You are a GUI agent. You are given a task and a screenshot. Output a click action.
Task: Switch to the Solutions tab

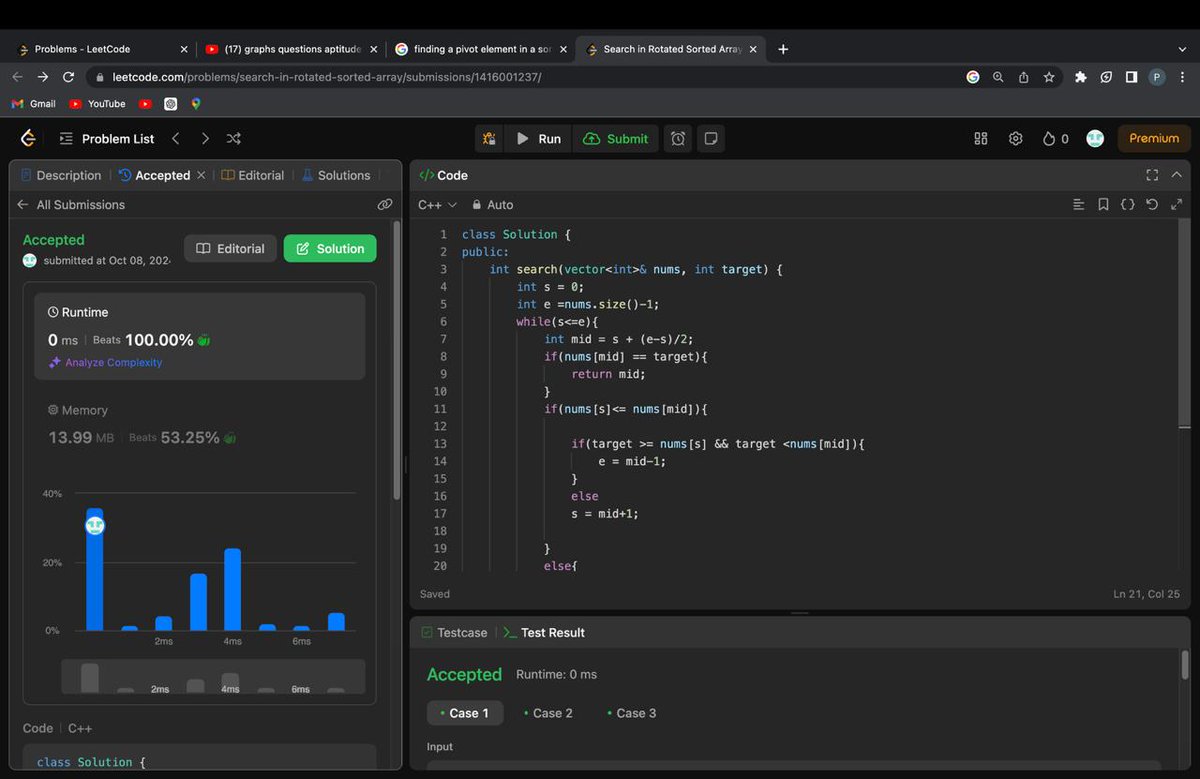click(336, 175)
